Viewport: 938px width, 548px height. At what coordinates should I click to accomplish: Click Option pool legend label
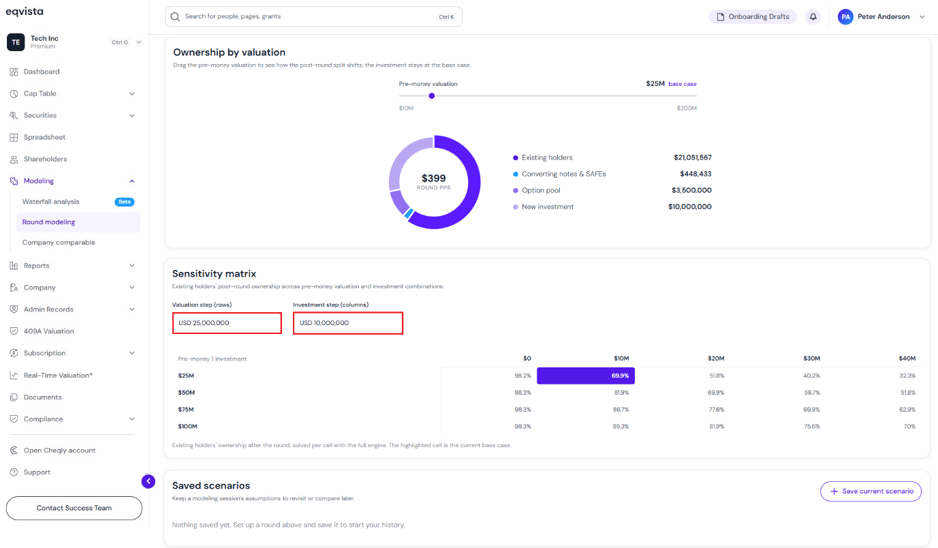click(x=541, y=190)
